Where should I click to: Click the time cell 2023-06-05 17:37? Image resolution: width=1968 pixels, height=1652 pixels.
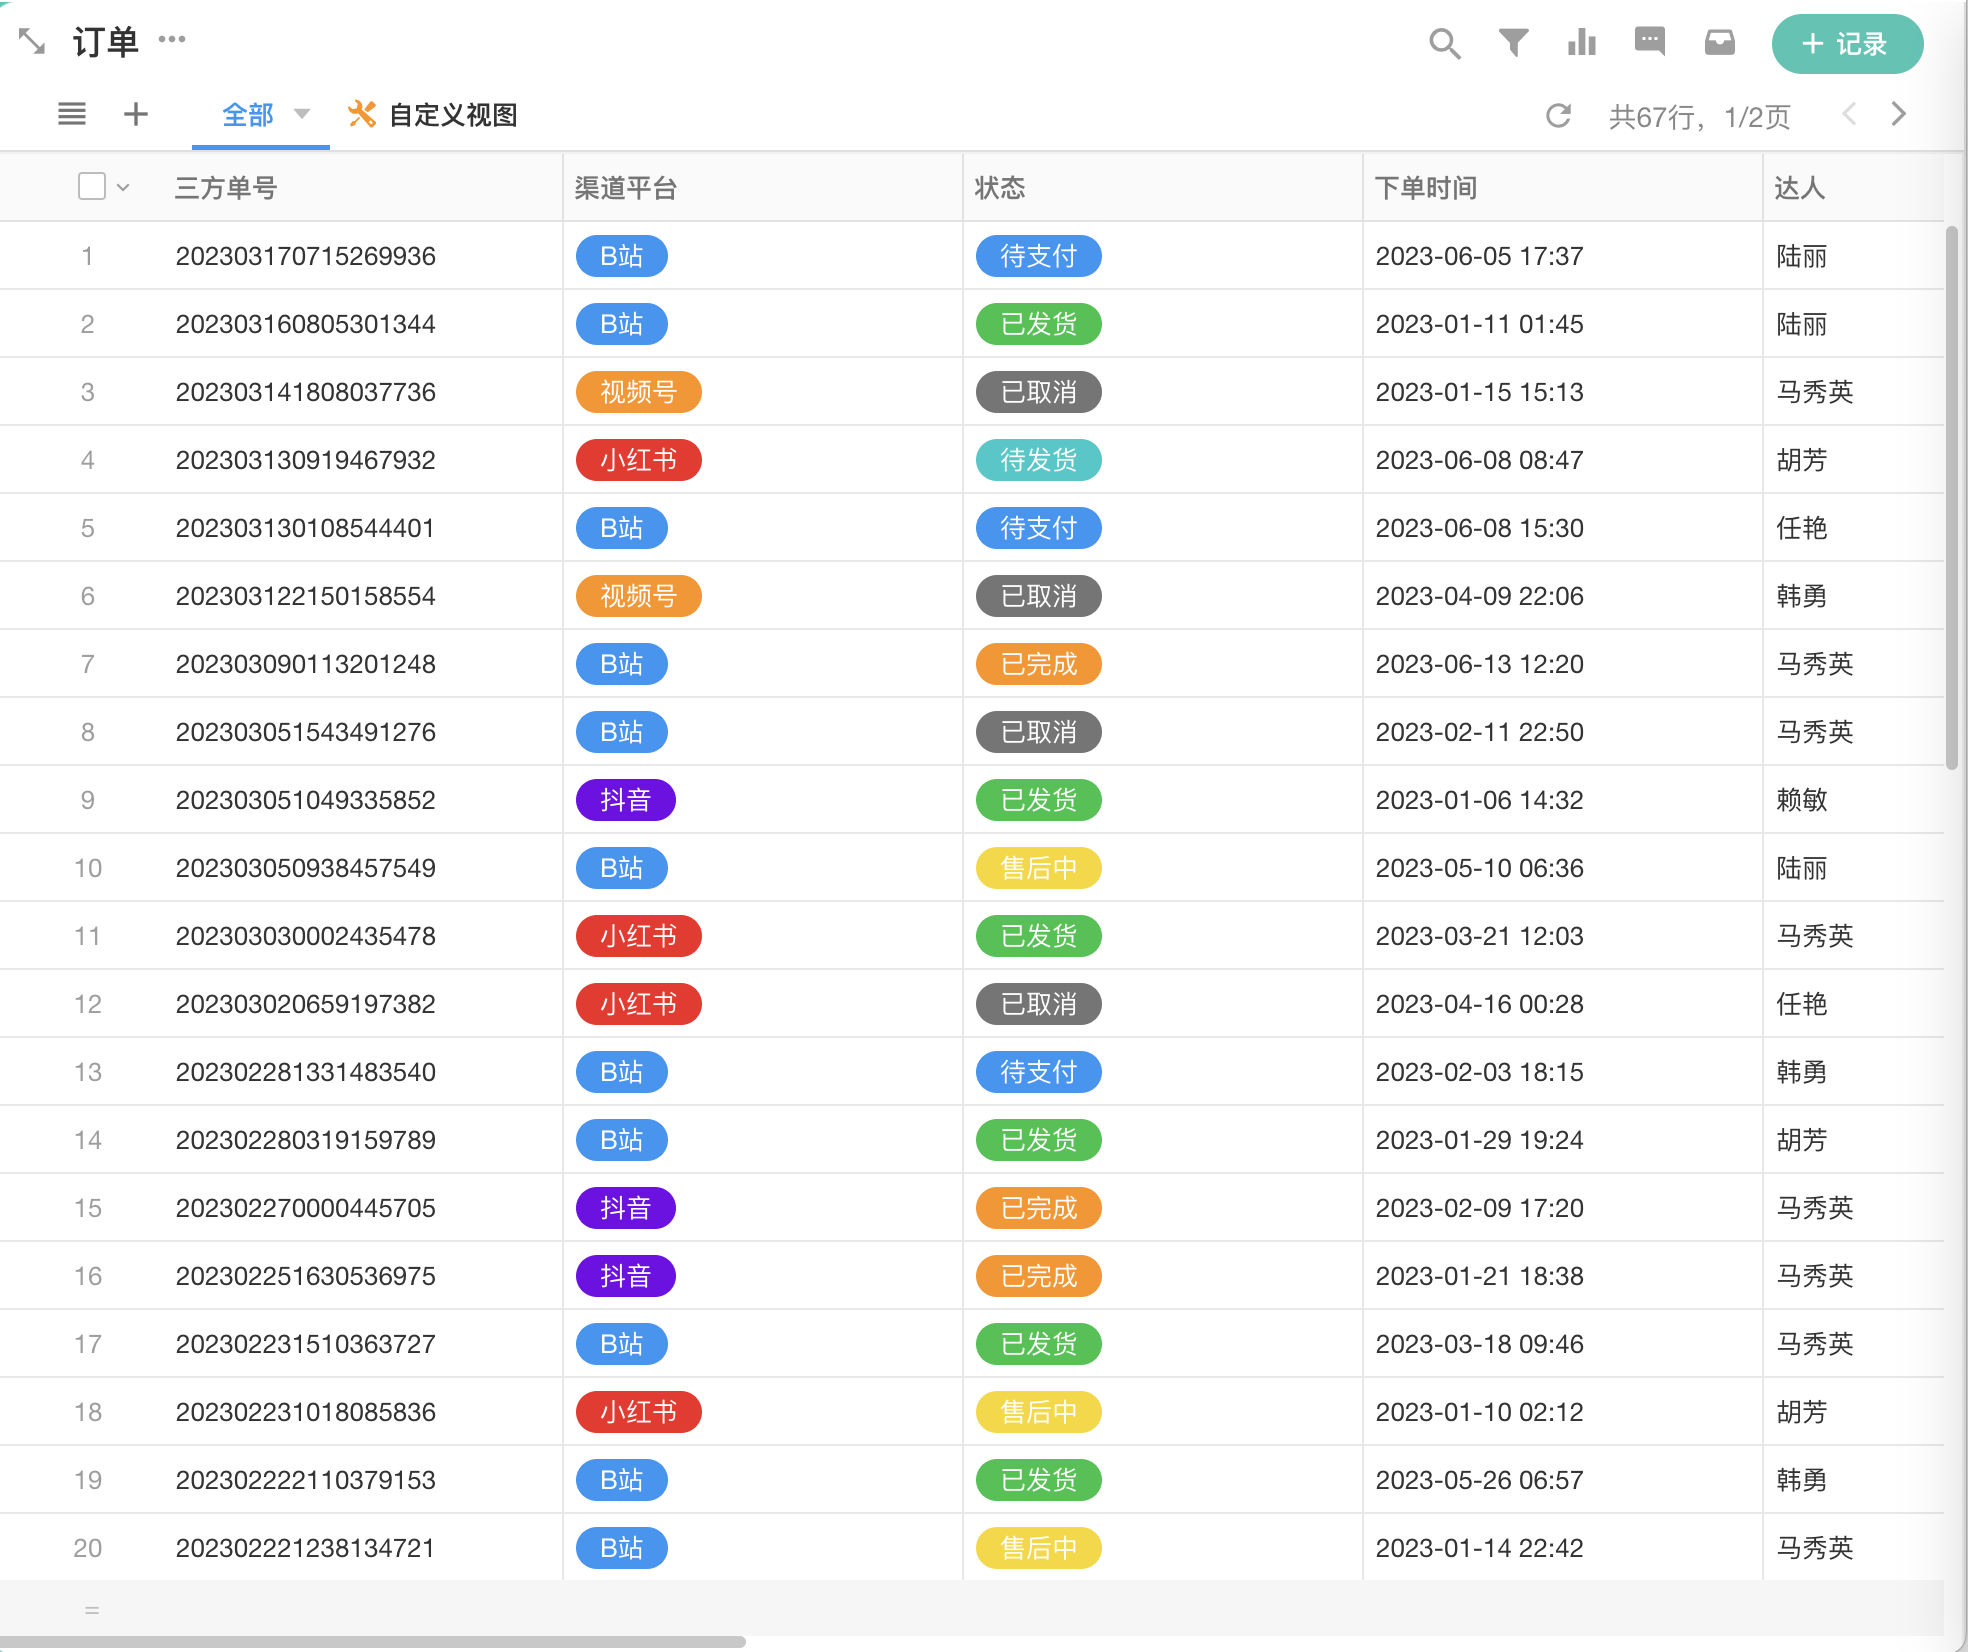click(x=1480, y=256)
